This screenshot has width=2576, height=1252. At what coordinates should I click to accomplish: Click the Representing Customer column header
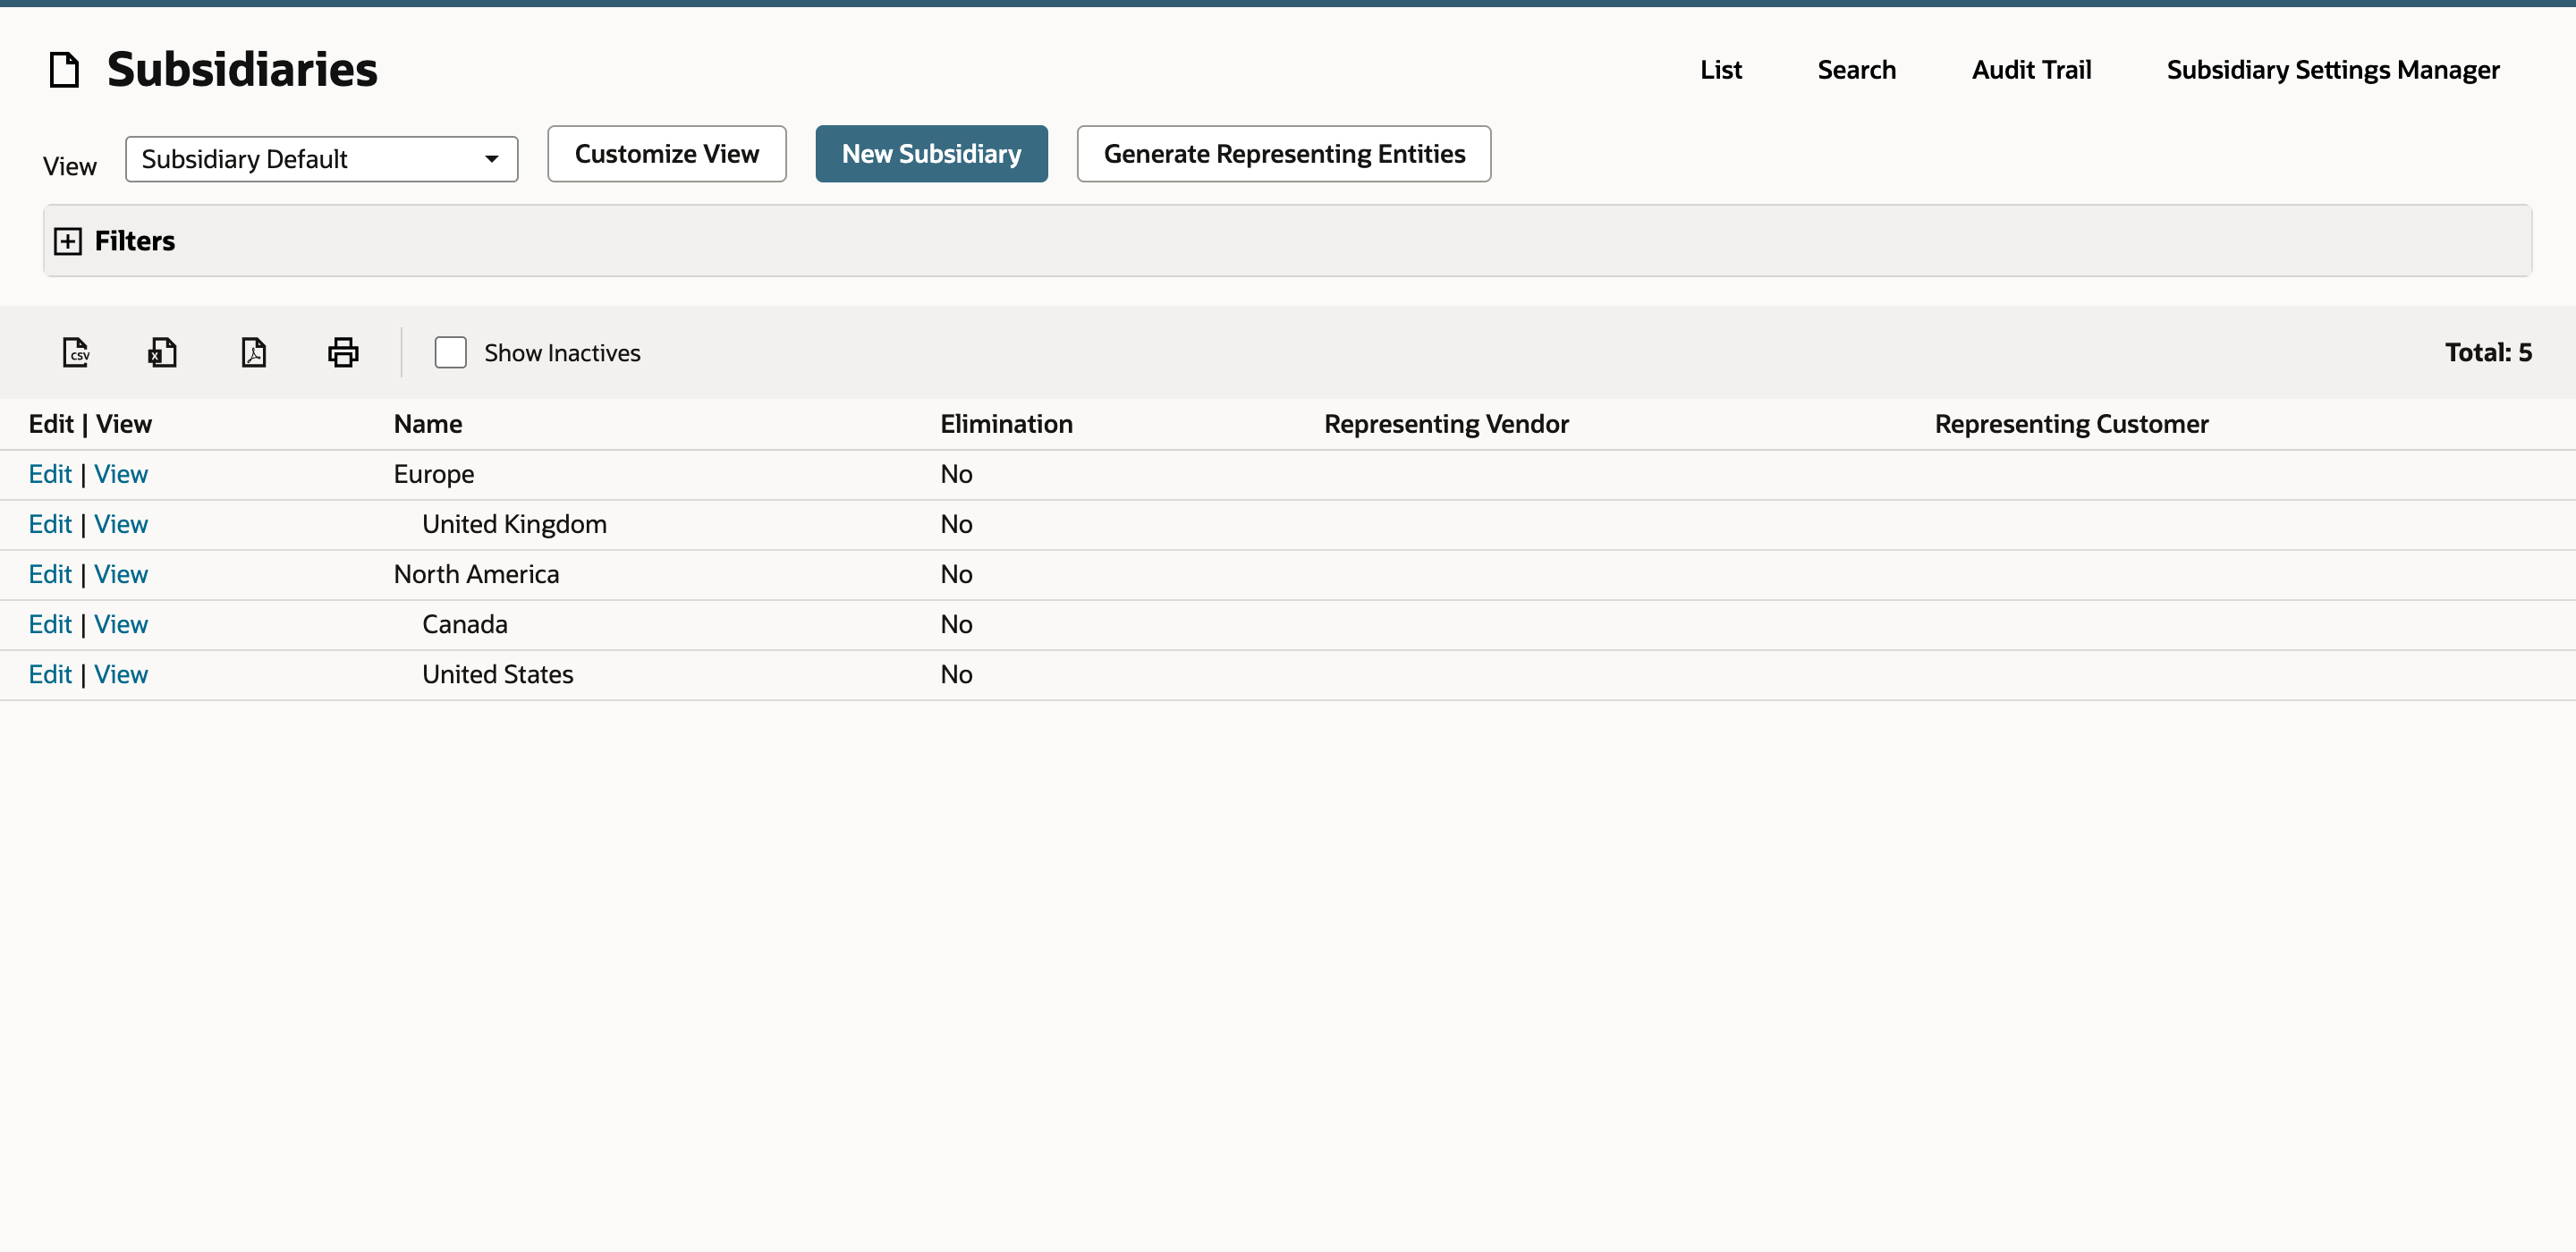click(x=2071, y=424)
